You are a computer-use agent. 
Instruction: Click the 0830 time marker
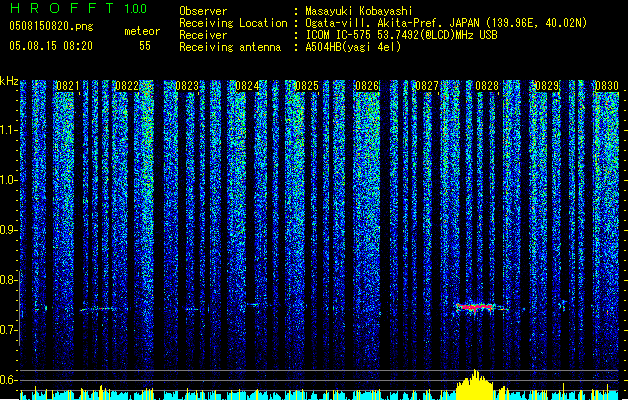607,86
